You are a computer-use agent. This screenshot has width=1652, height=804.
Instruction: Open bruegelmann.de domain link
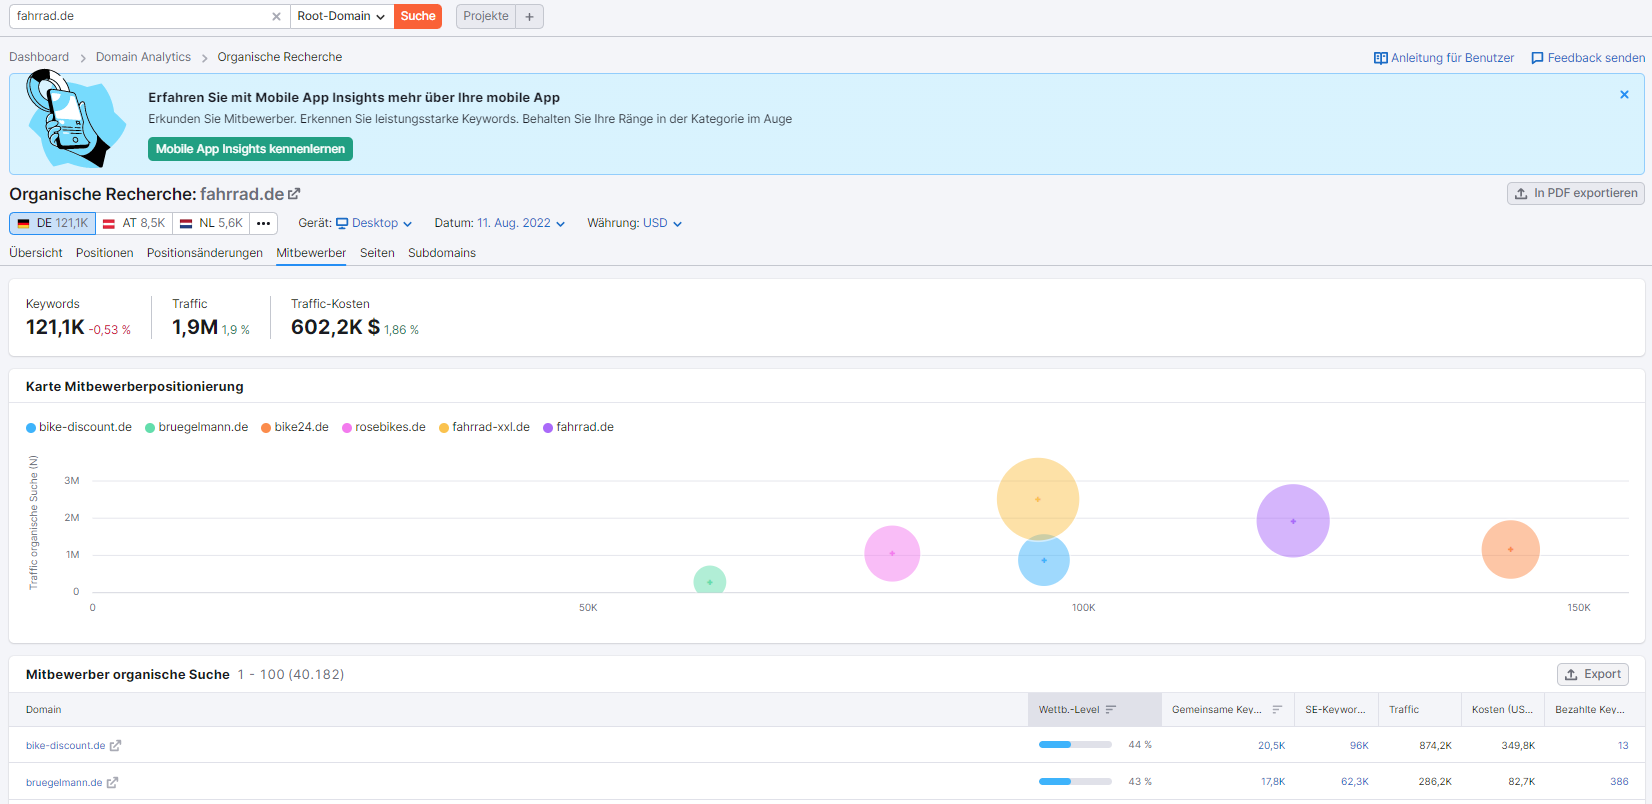point(64,783)
